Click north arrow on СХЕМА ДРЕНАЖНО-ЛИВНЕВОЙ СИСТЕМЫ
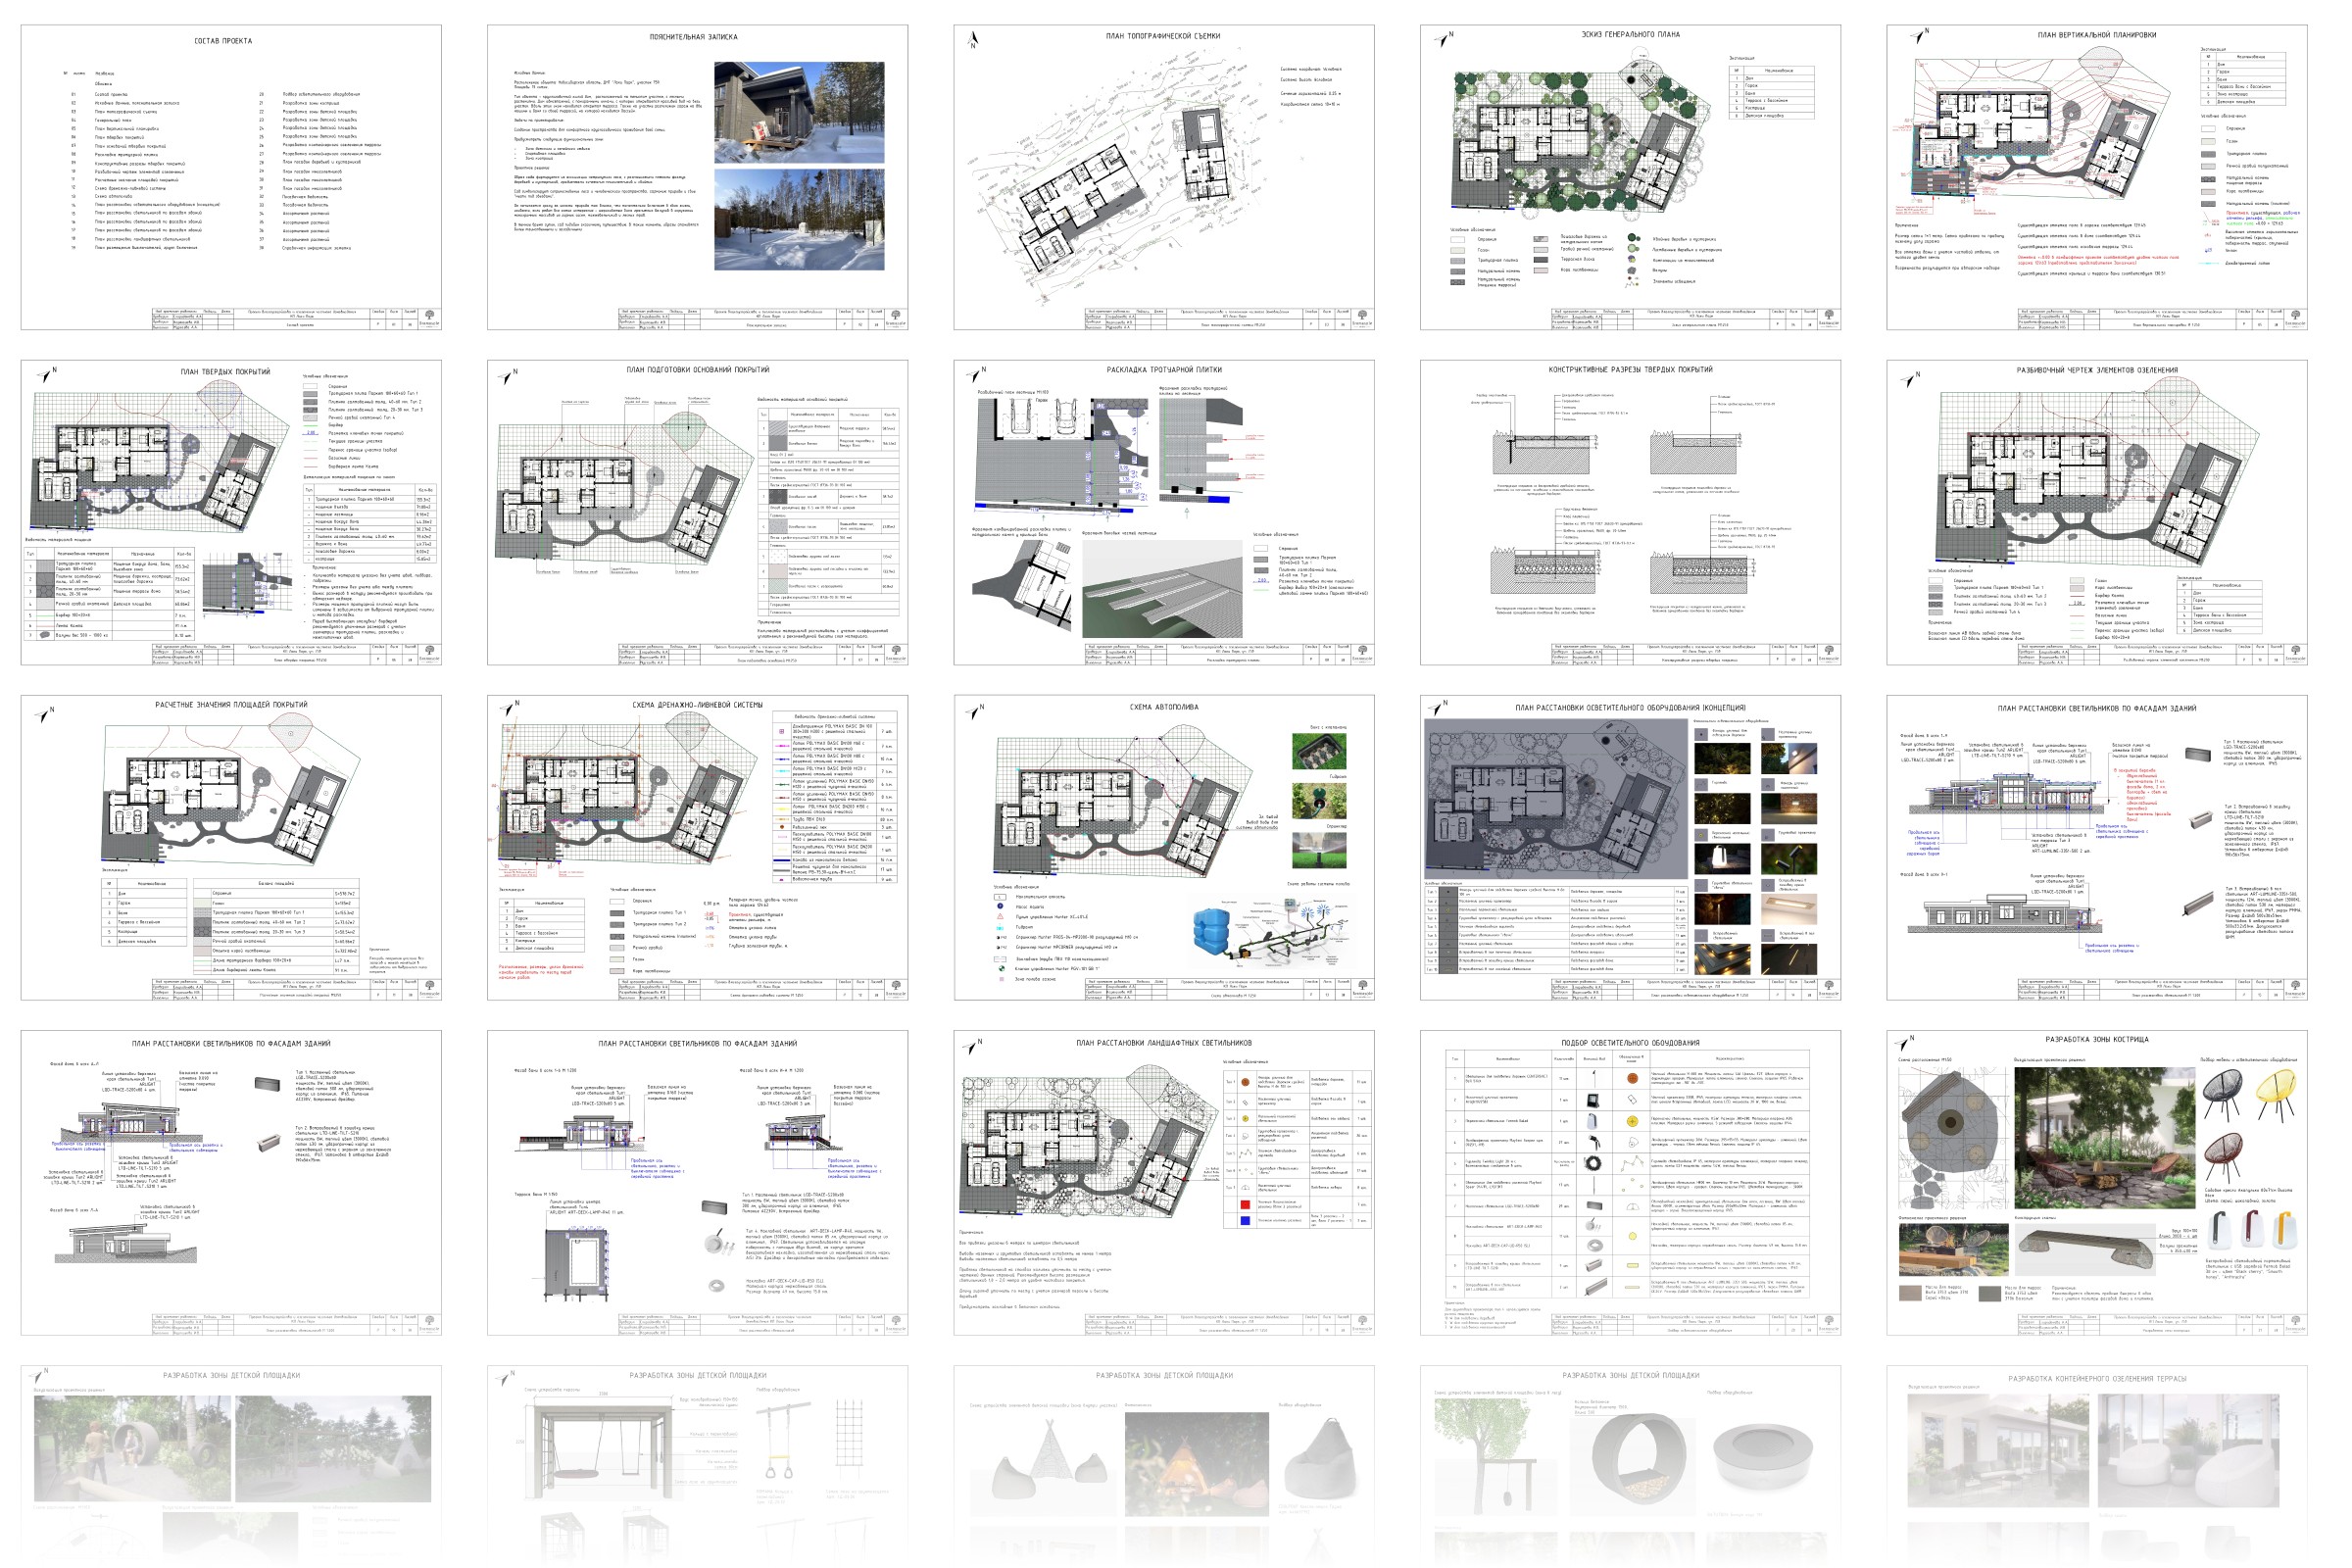 pyautogui.click(x=507, y=710)
